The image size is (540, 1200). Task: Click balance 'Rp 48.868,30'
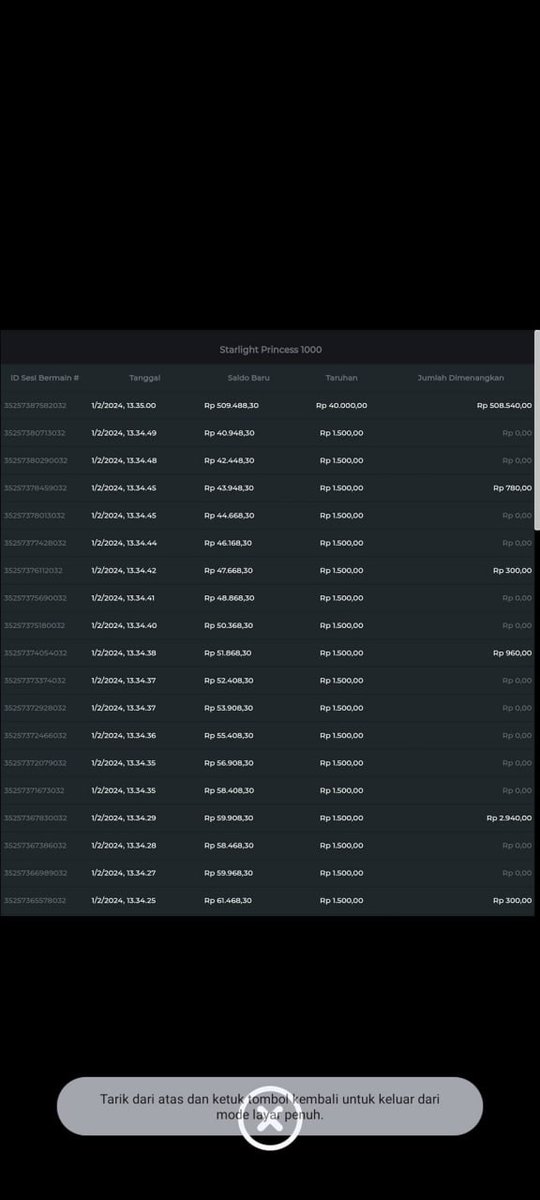229,598
